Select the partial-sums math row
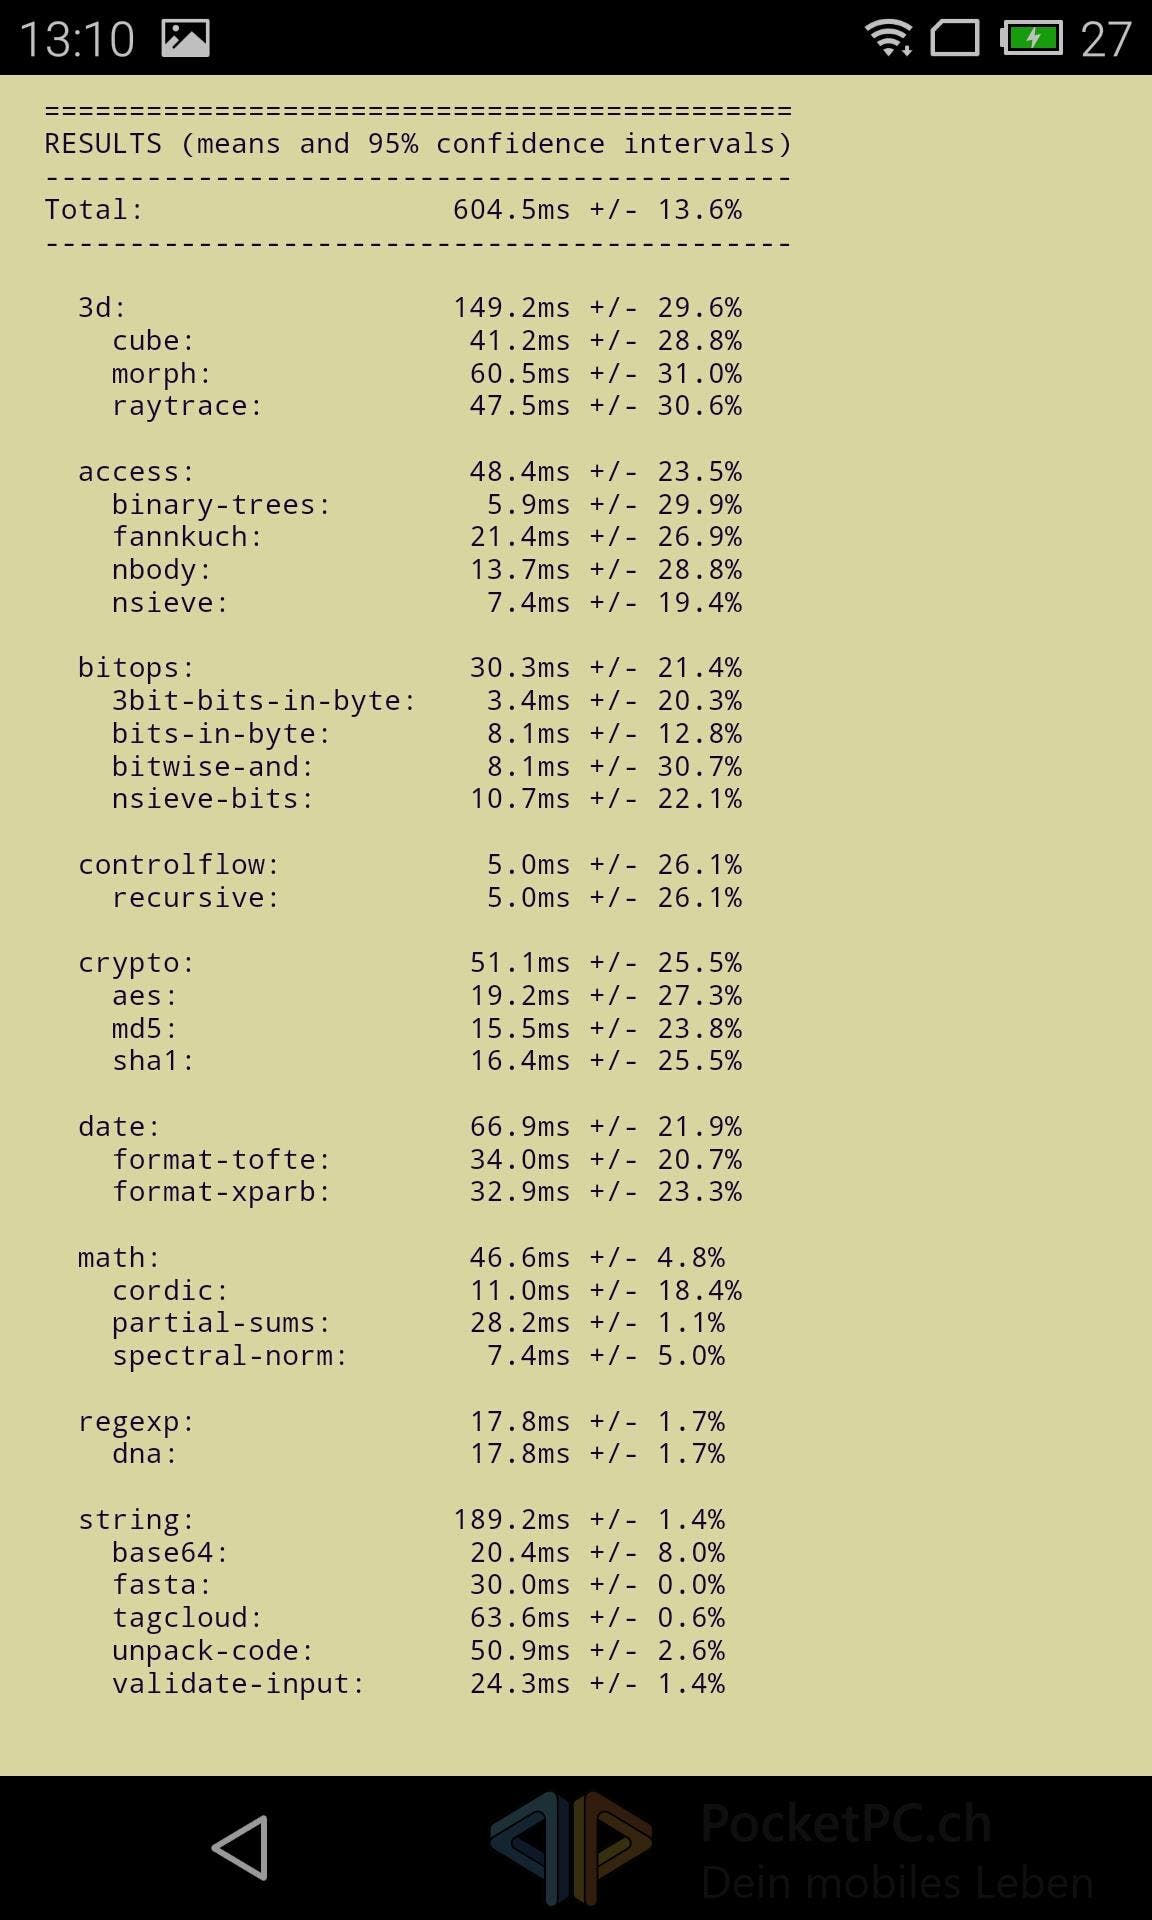This screenshot has height=1920, width=1152. coord(419,1323)
